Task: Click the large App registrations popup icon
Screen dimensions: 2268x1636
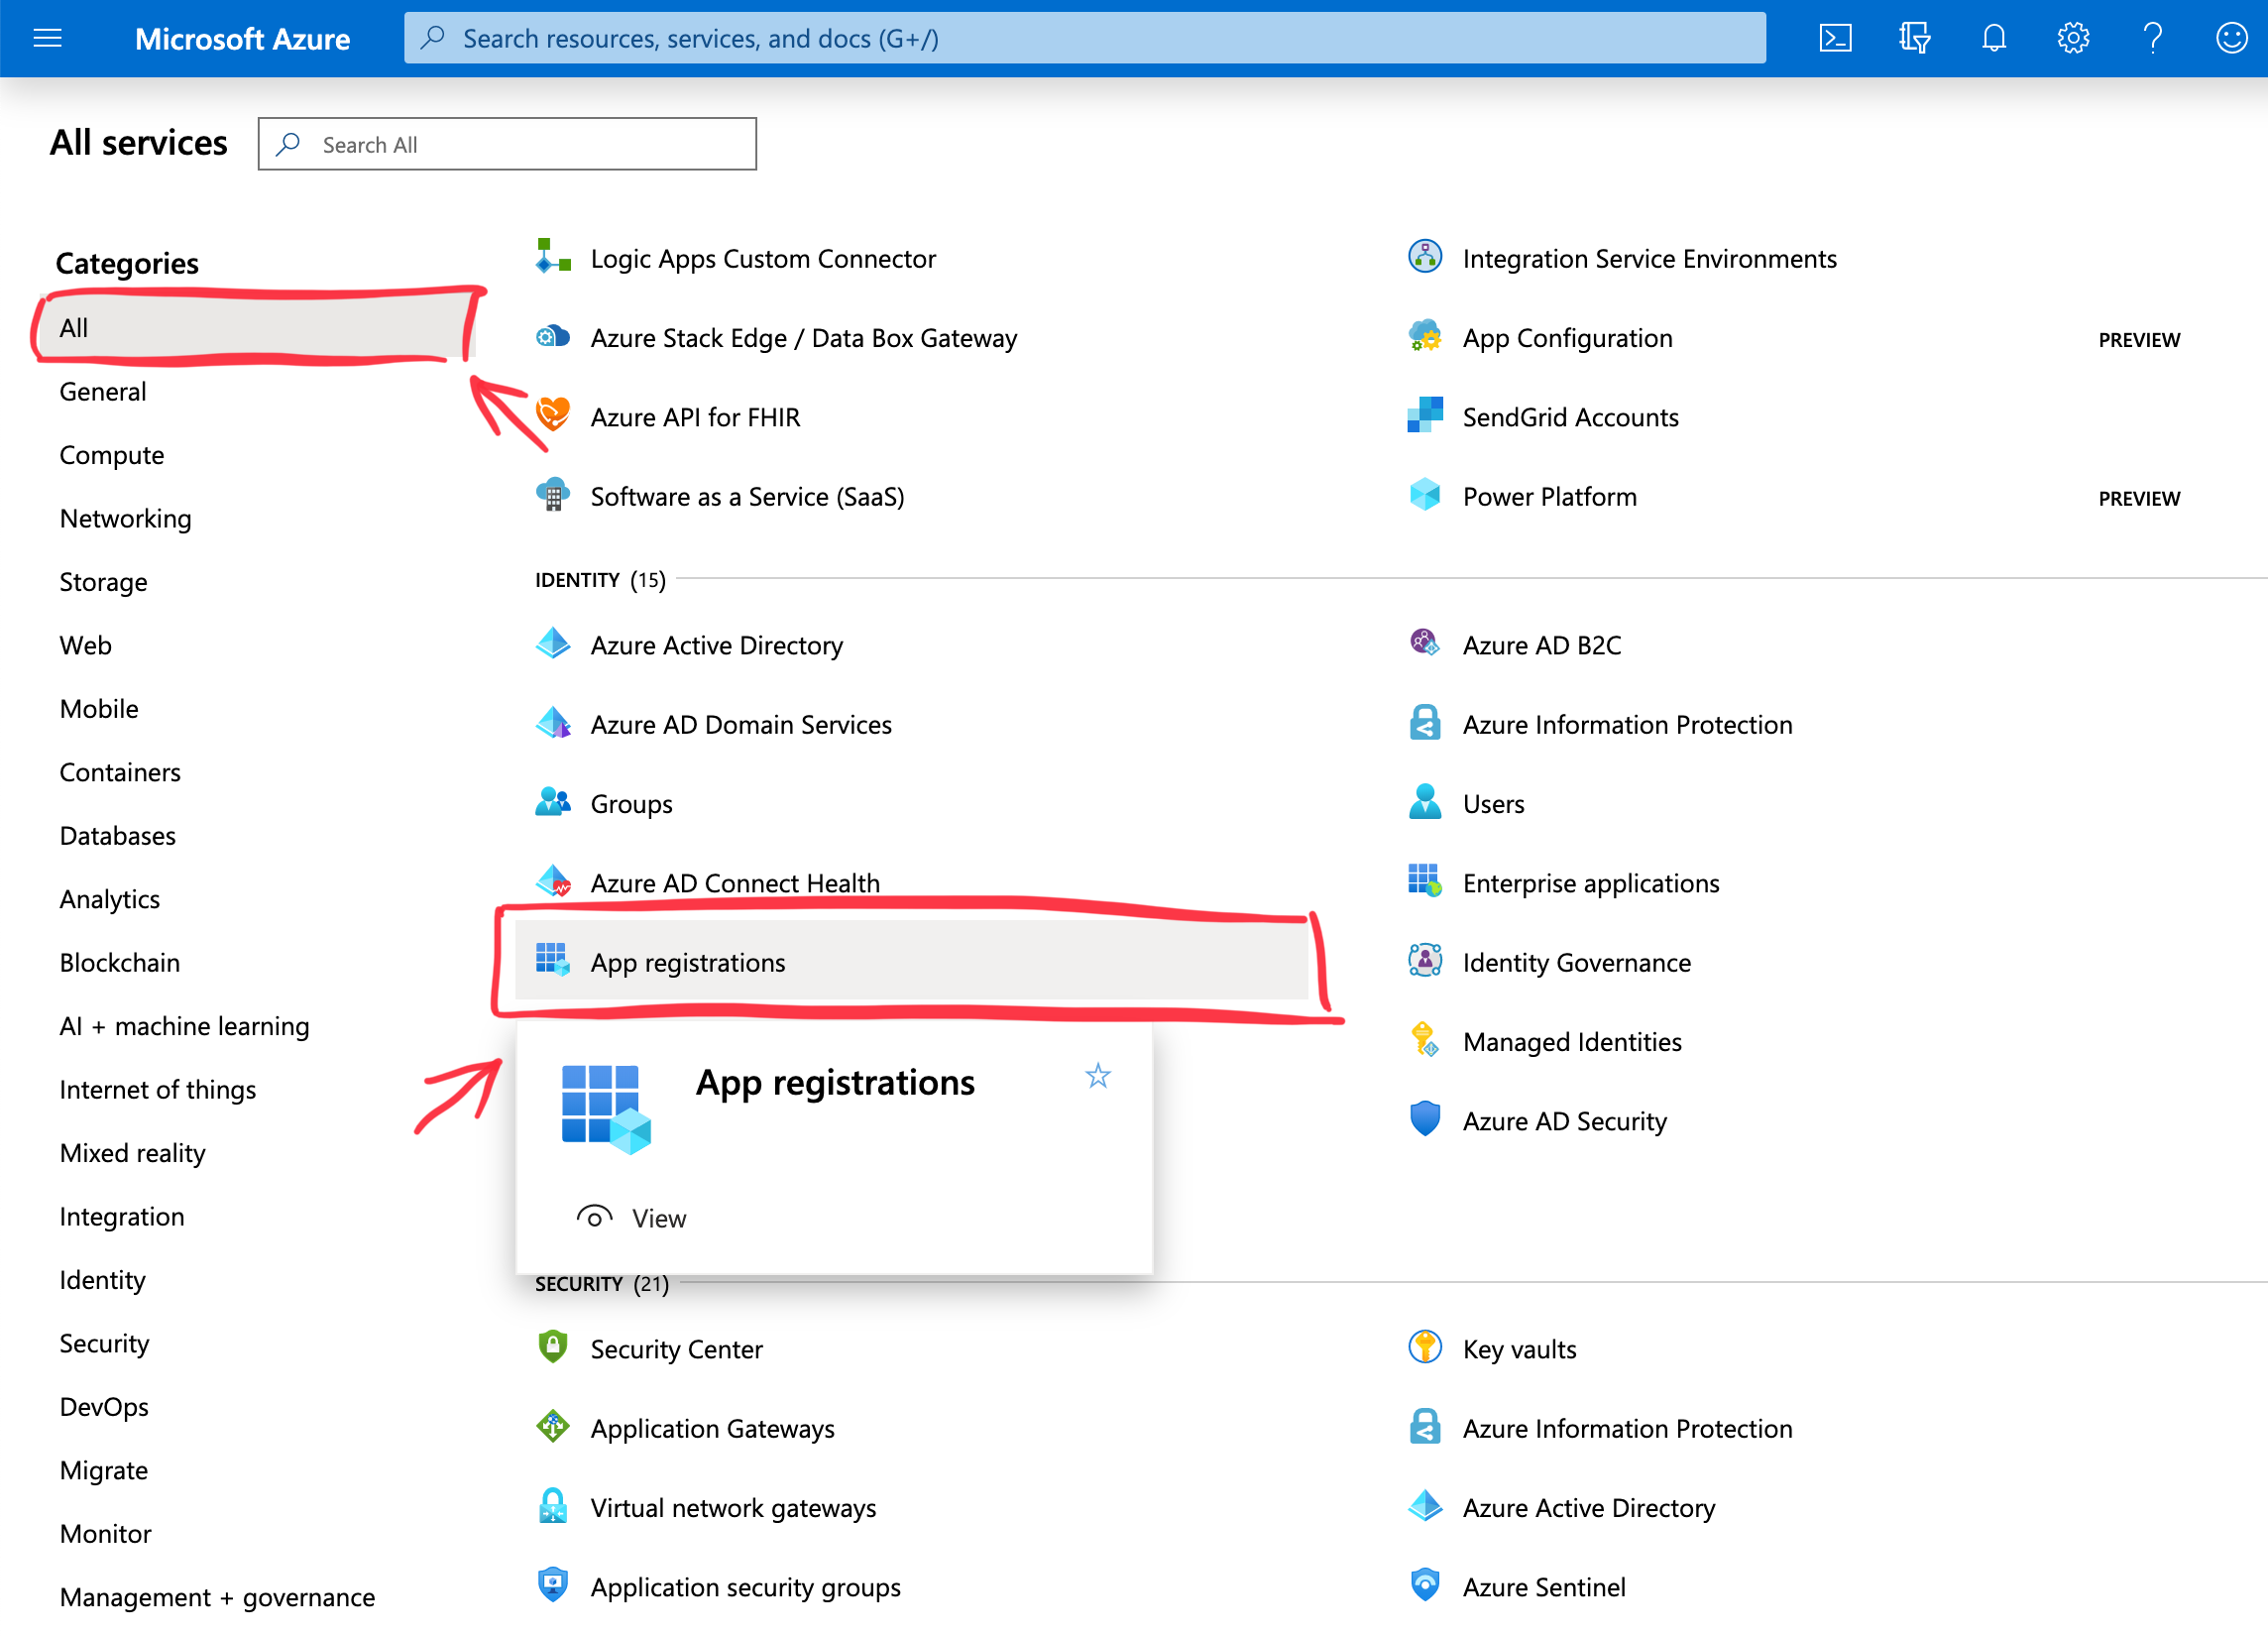Action: pos(606,1109)
